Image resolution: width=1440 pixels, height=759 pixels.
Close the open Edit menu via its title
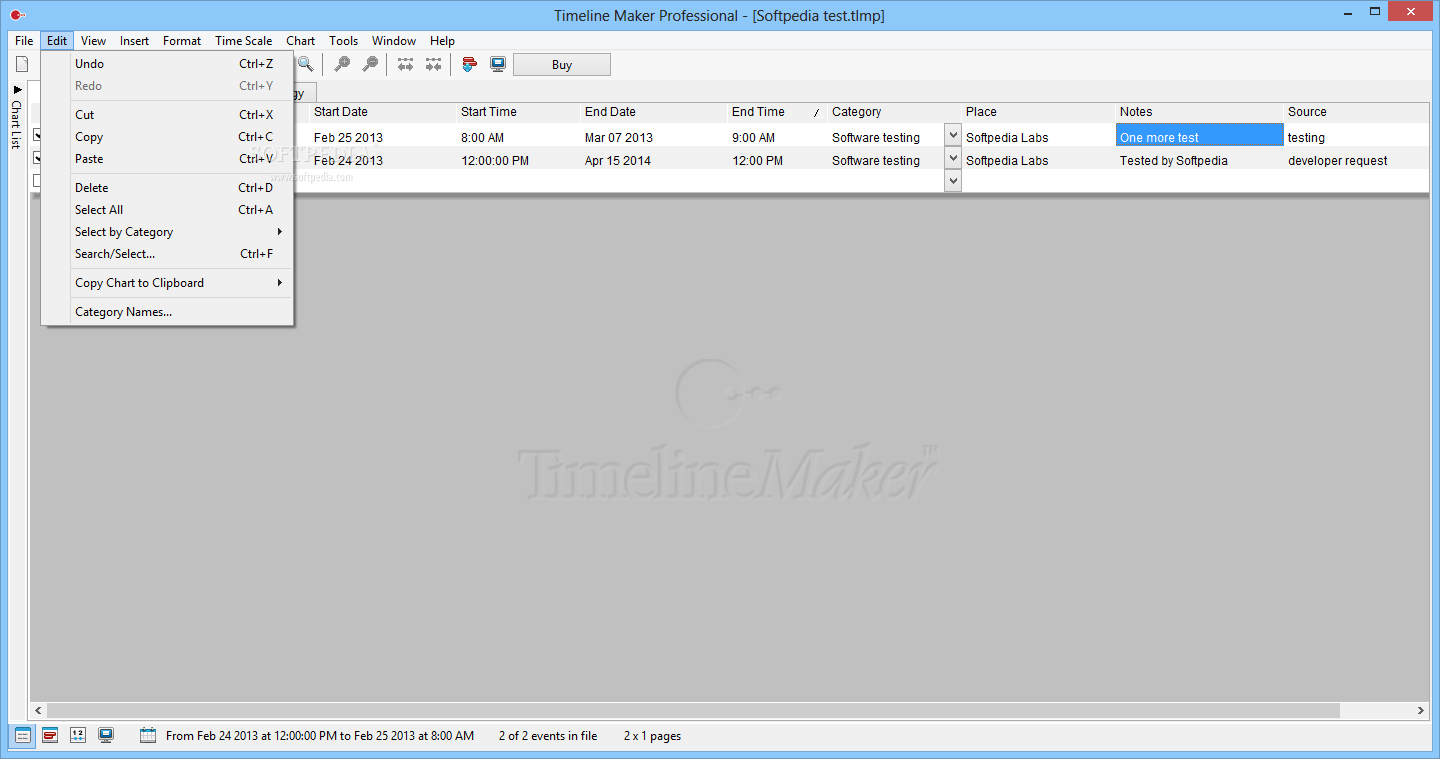57,41
